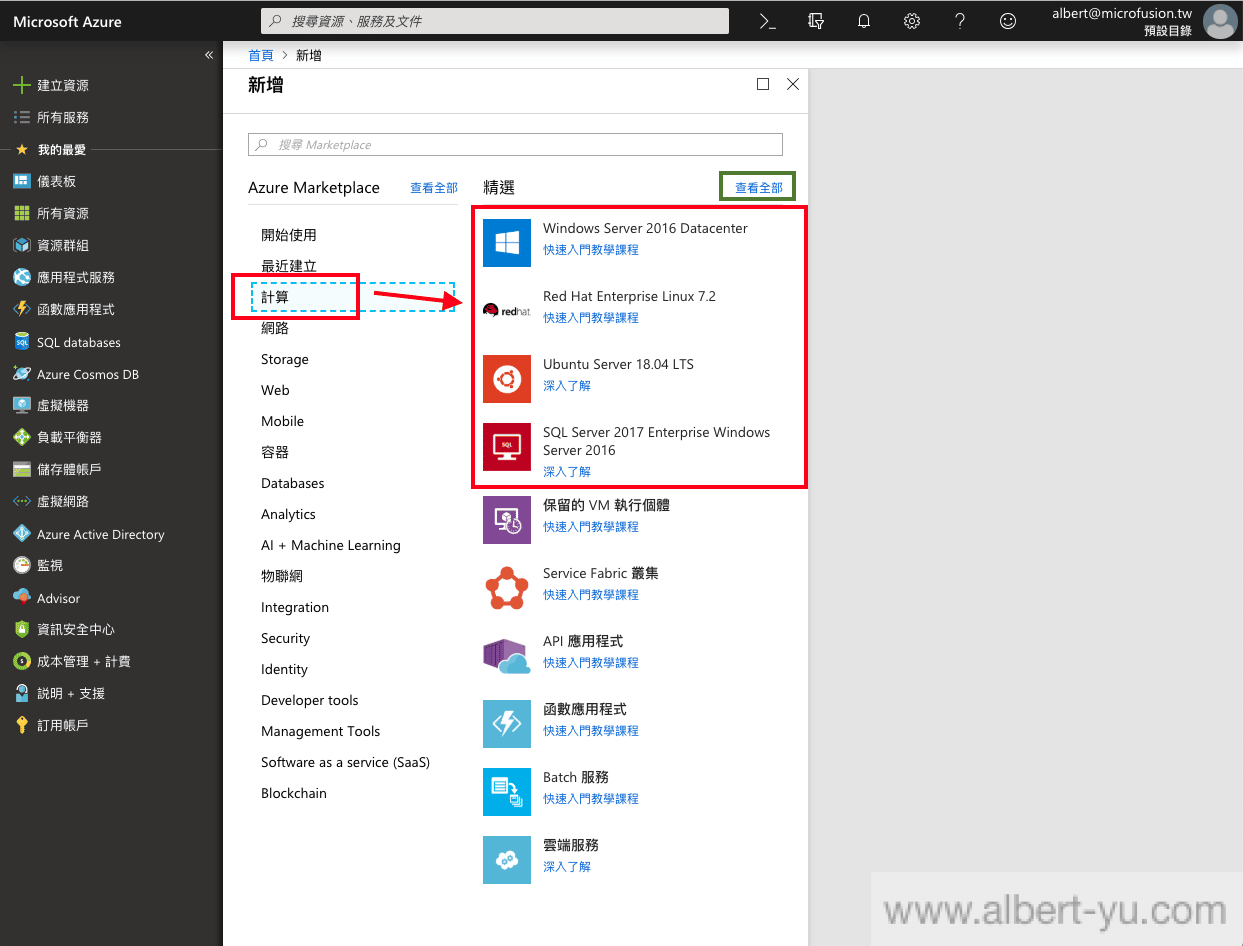Screen dimensions: 1243x946
Task: Select Storage category
Action: 285,359
